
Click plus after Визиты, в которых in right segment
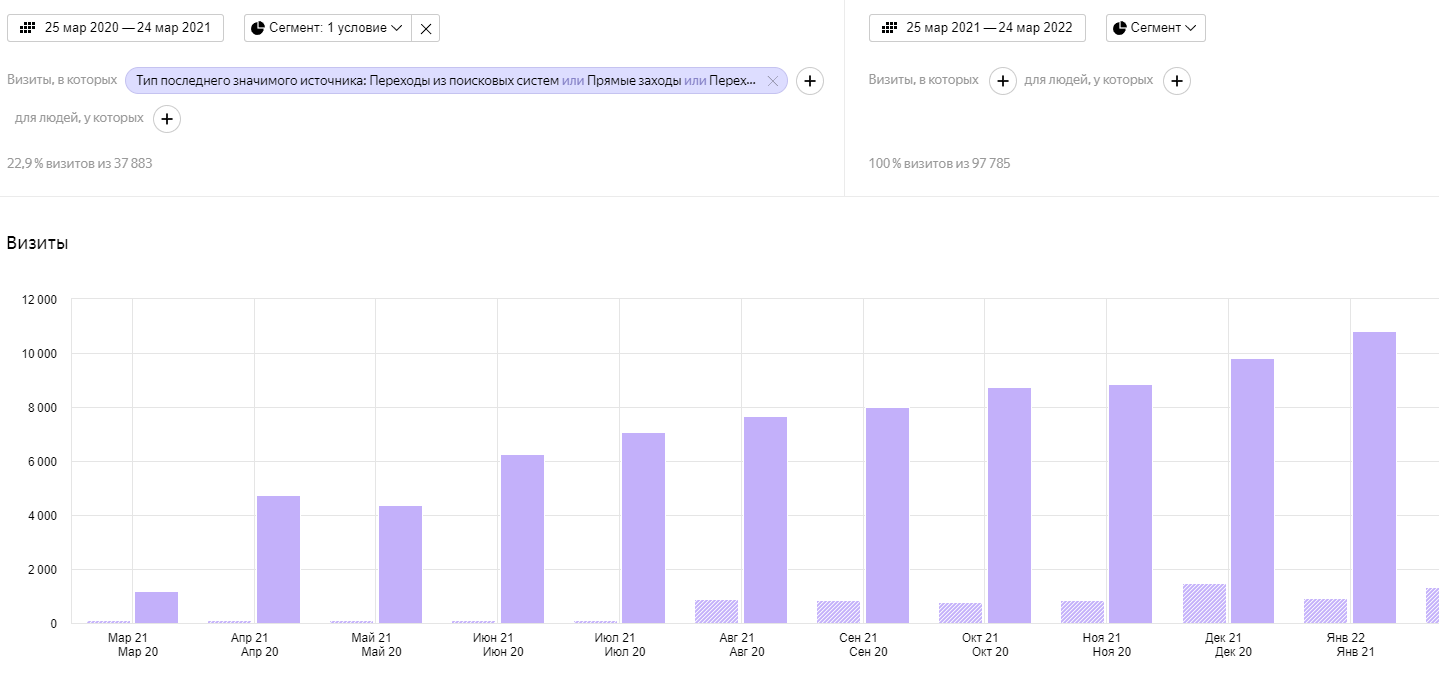(1003, 81)
